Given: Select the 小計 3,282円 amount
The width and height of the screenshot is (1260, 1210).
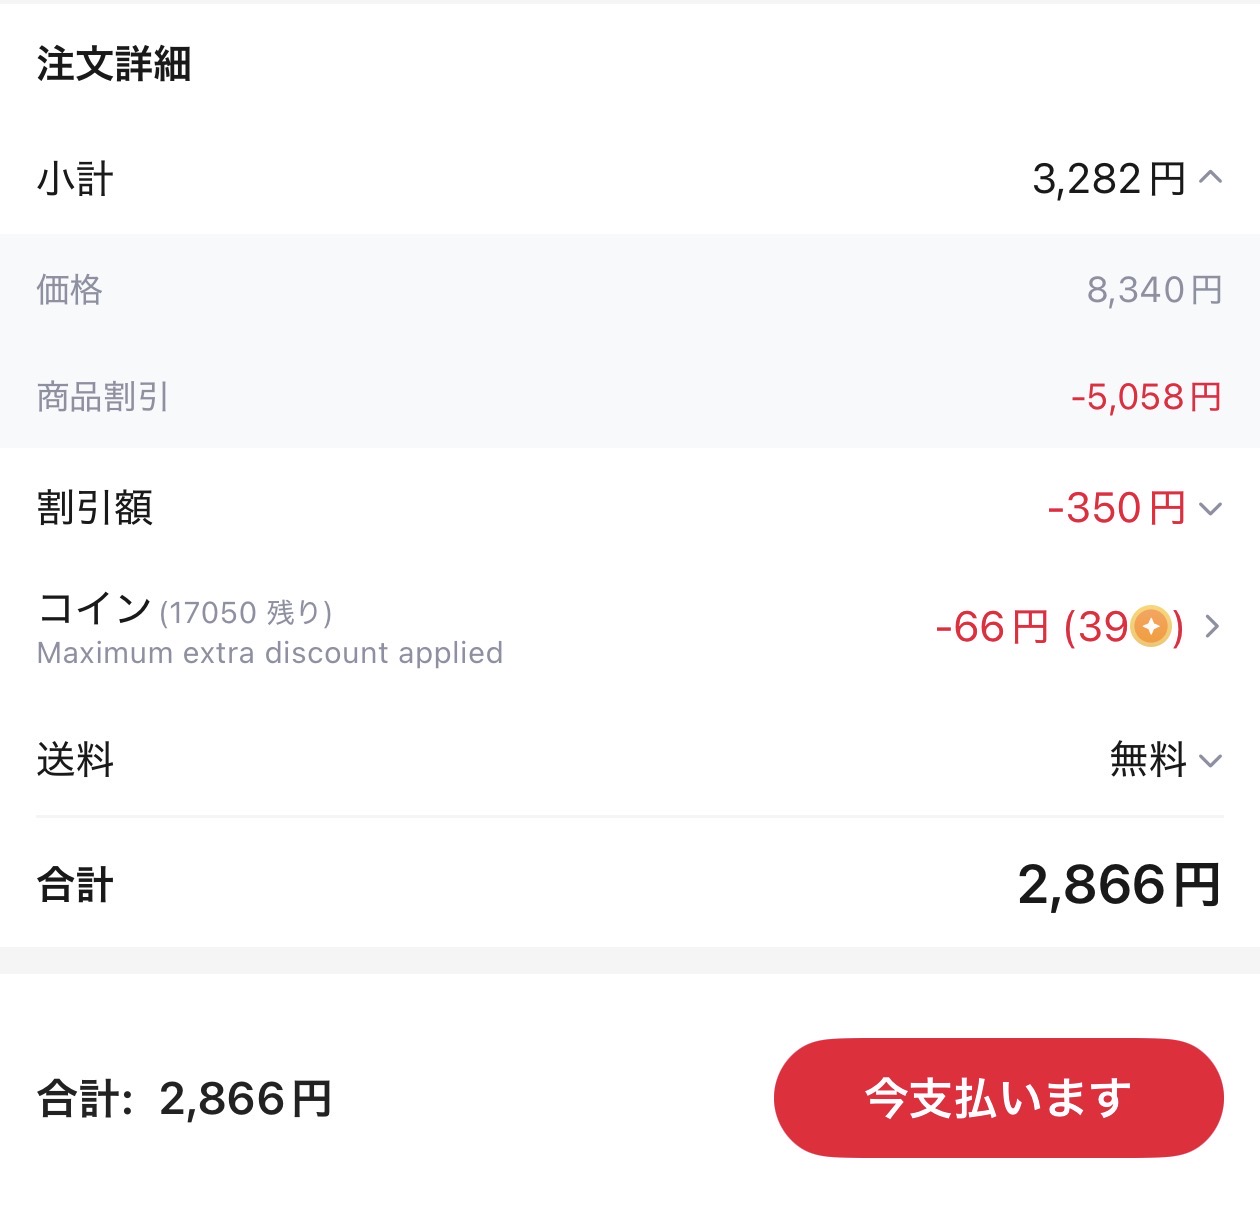Looking at the screenshot, I should (x=1109, y=179).
